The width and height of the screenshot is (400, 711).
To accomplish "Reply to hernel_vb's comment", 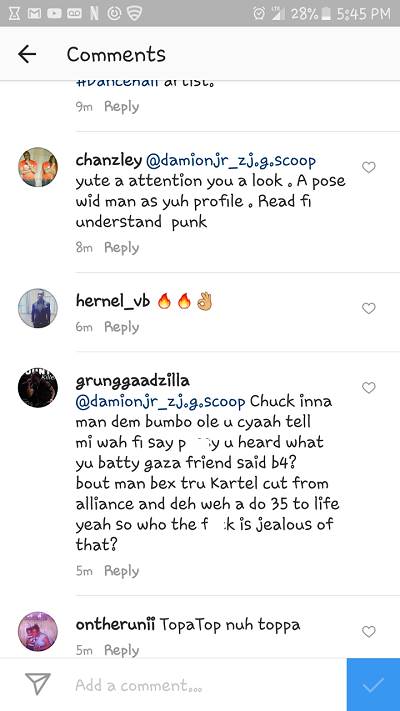I will click(122, 327).
